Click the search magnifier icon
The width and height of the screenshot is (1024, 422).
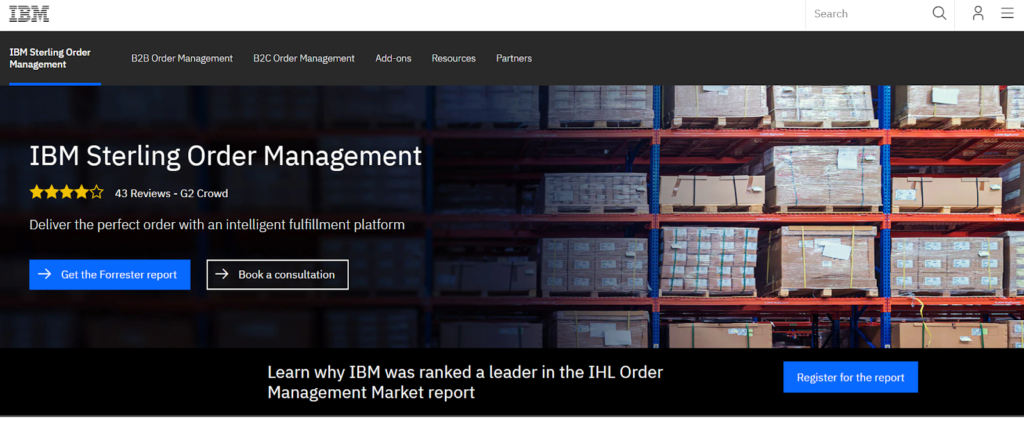coord(939,14)
